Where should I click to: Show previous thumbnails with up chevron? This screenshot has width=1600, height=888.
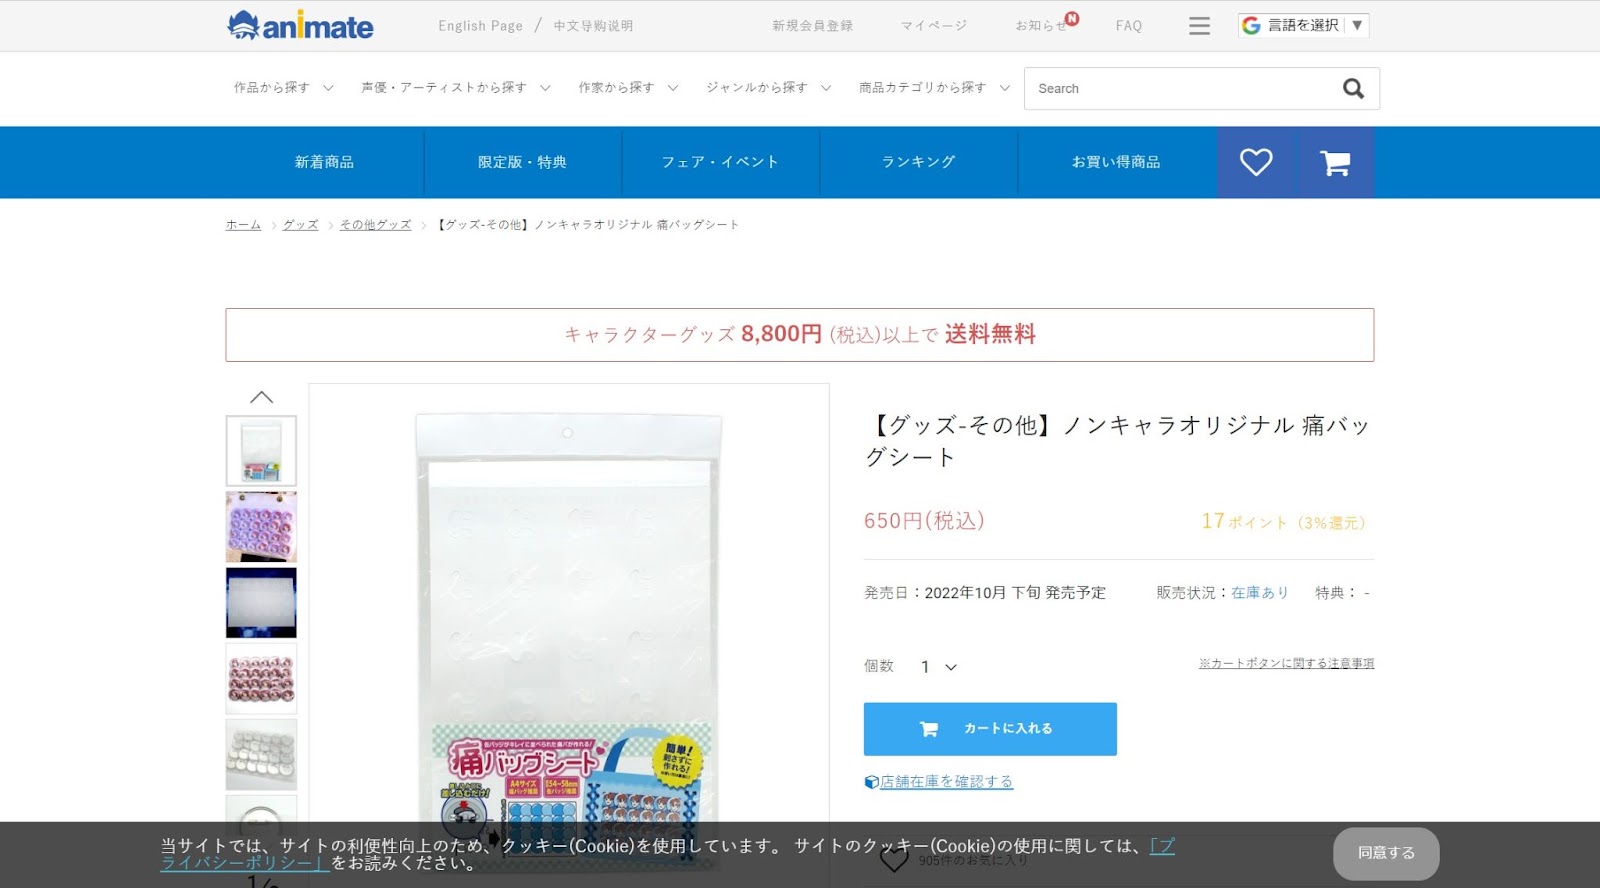(x=261, y=397)
